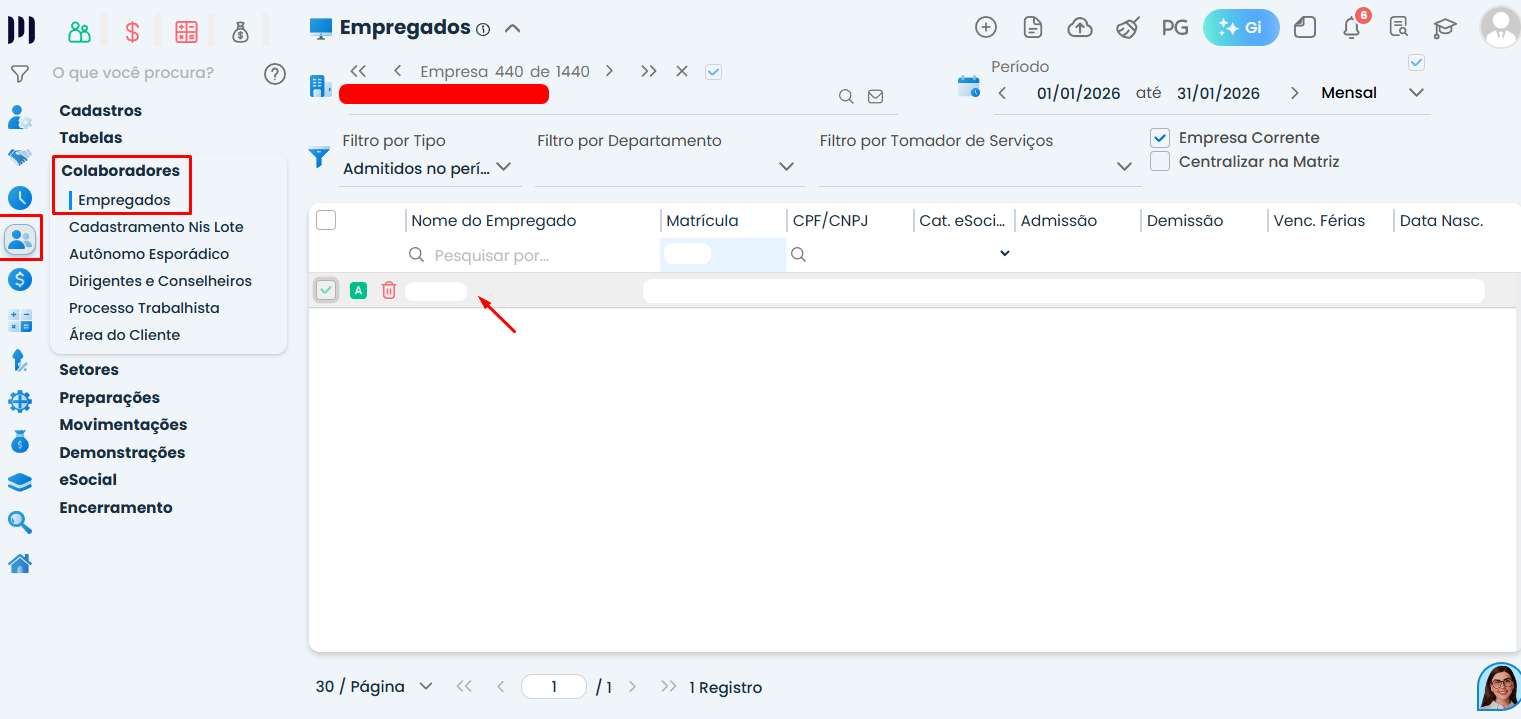Expand the Filtro por Tipo dropdown
This screenshot has height=719, width=1521.
coord(503,167)
